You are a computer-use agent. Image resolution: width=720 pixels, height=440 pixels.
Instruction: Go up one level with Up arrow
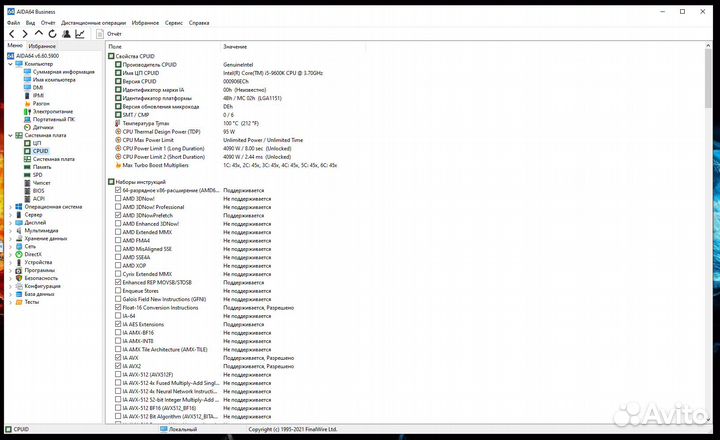pyautogui.click(x=39, y=34)
